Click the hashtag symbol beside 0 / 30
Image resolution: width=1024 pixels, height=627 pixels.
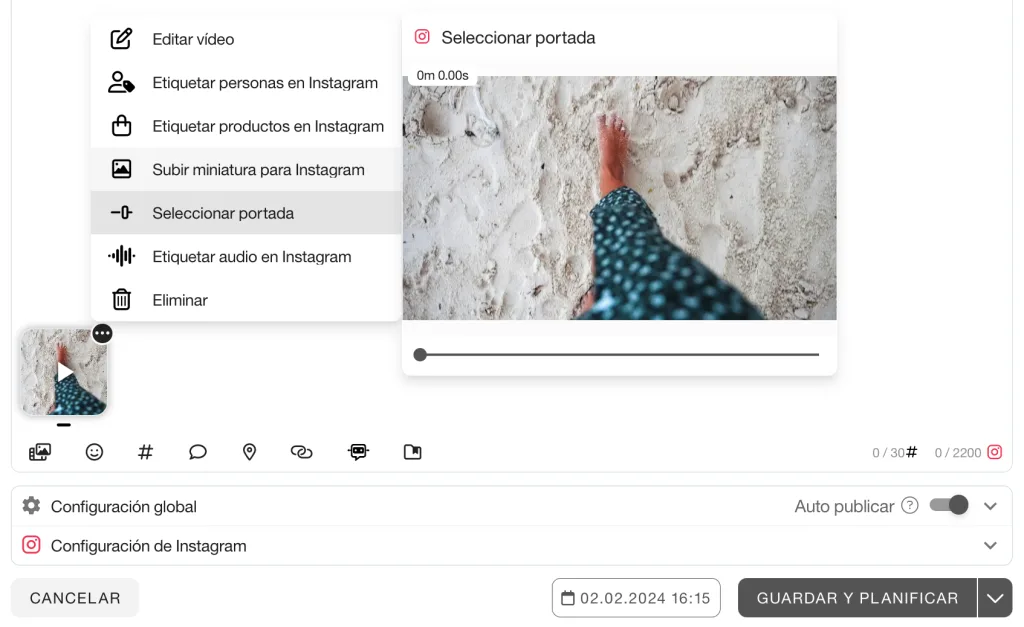point(912,452)
